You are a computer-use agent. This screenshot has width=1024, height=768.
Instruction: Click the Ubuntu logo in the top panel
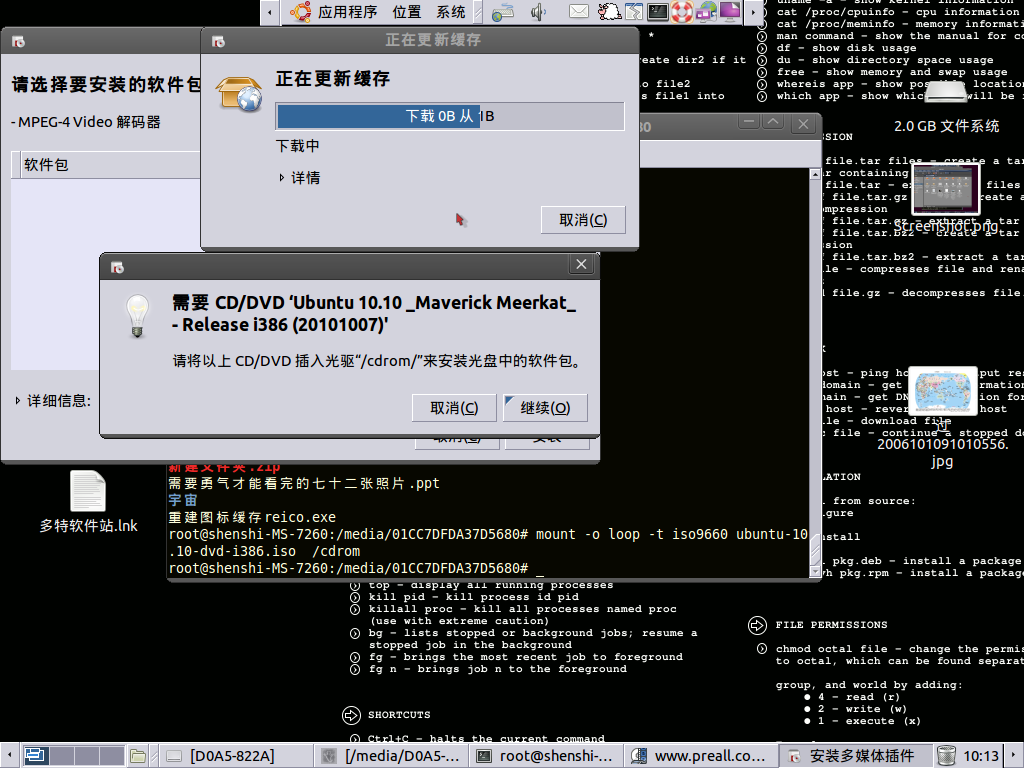(300, 12)
